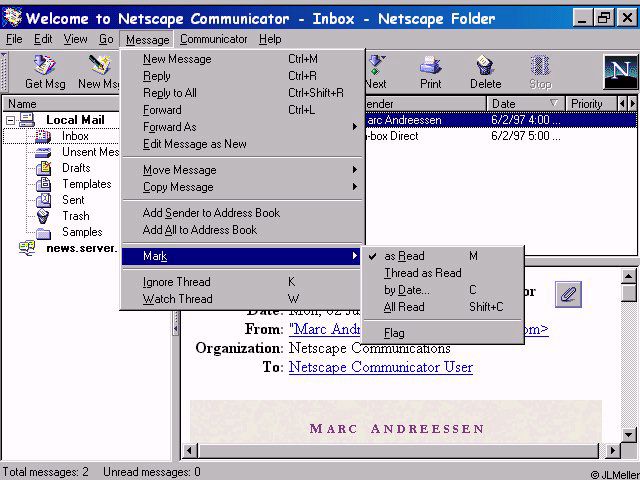Viewport: 640px width, 480px height.
Task: Click the Drafts folder icon
Action: pos(43,168)
